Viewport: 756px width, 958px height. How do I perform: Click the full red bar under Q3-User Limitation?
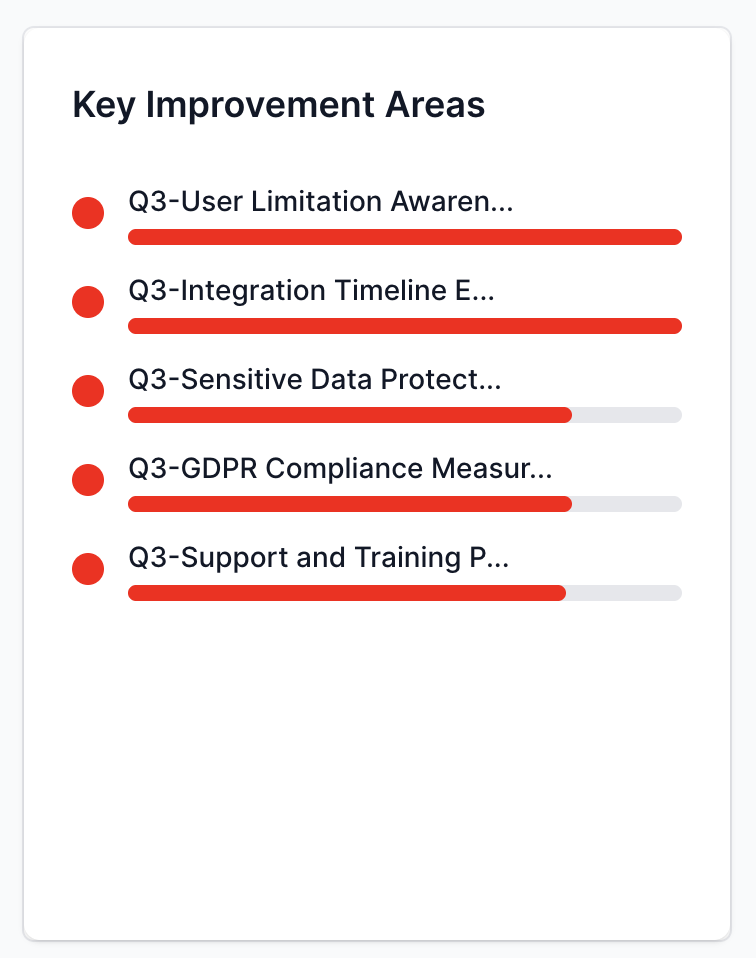tap(404, 237)
